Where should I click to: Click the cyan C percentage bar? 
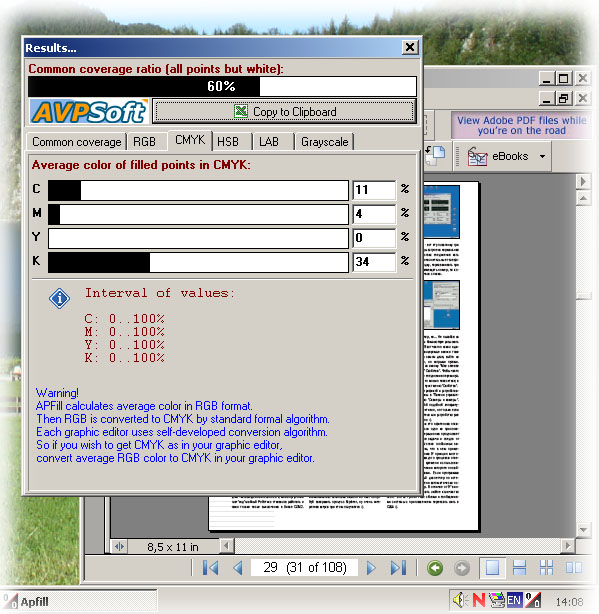[x=198, y=190]
